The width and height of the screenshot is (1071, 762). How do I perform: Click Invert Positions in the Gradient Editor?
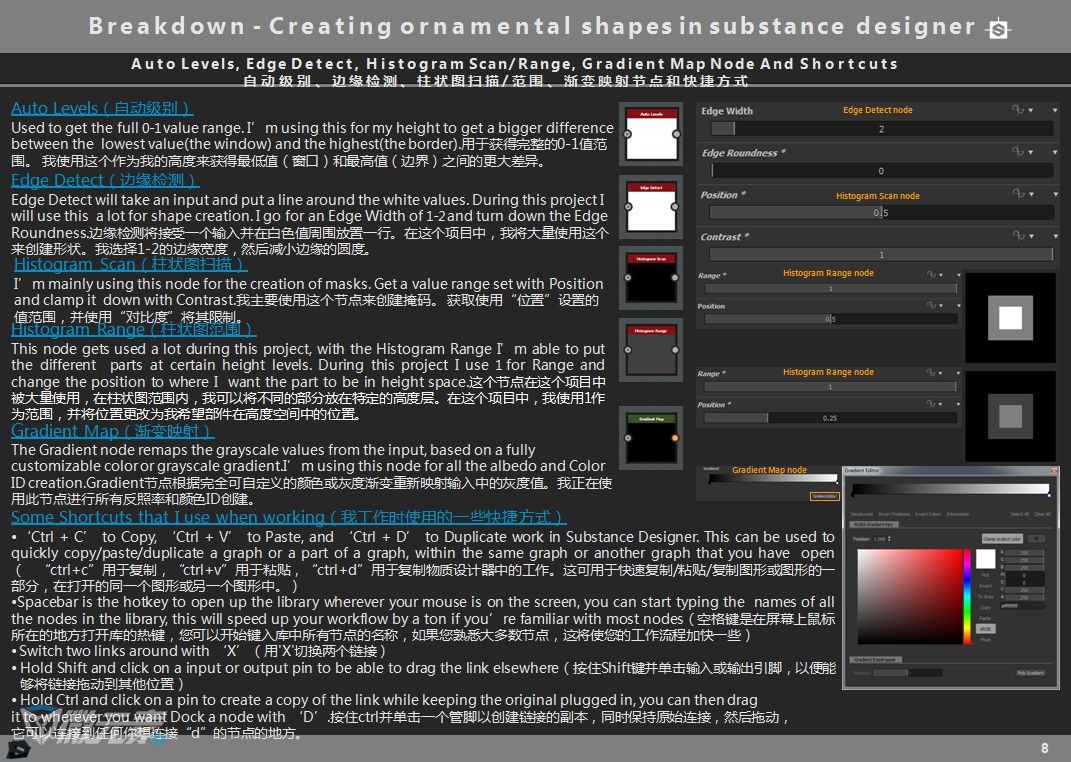(893, 514)
